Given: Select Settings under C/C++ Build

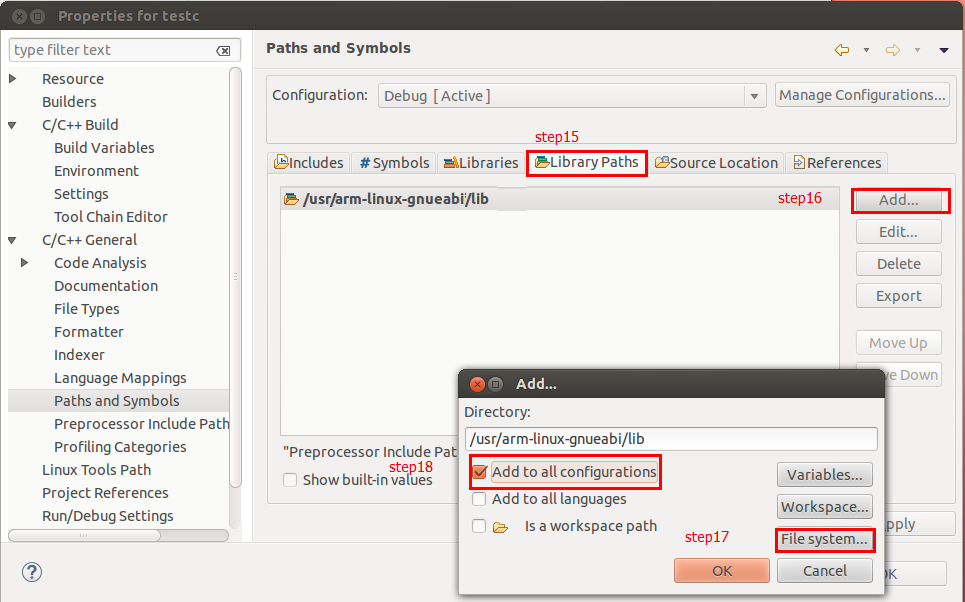Looking at the screenshot, I should [81, 194].
